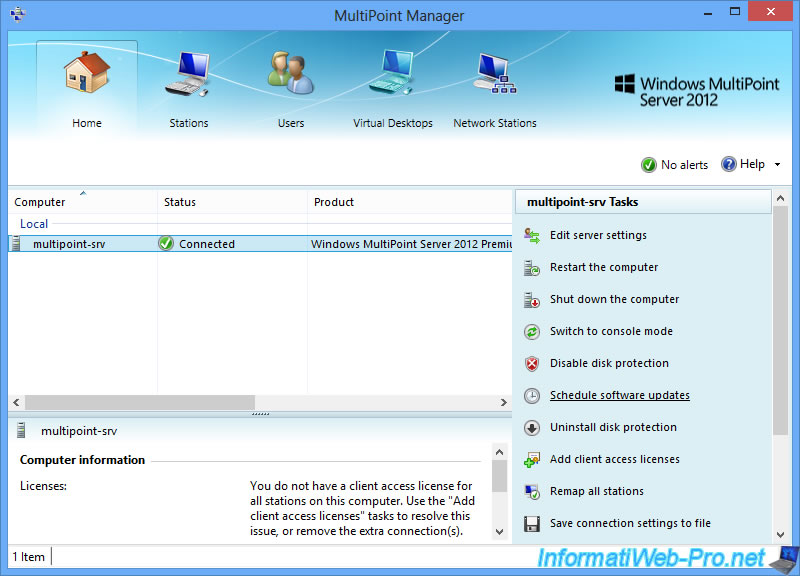Choose Save connection settings to file task
Image resolution: width=800 pixels, height=576 pixels.
tap(630, 523)
